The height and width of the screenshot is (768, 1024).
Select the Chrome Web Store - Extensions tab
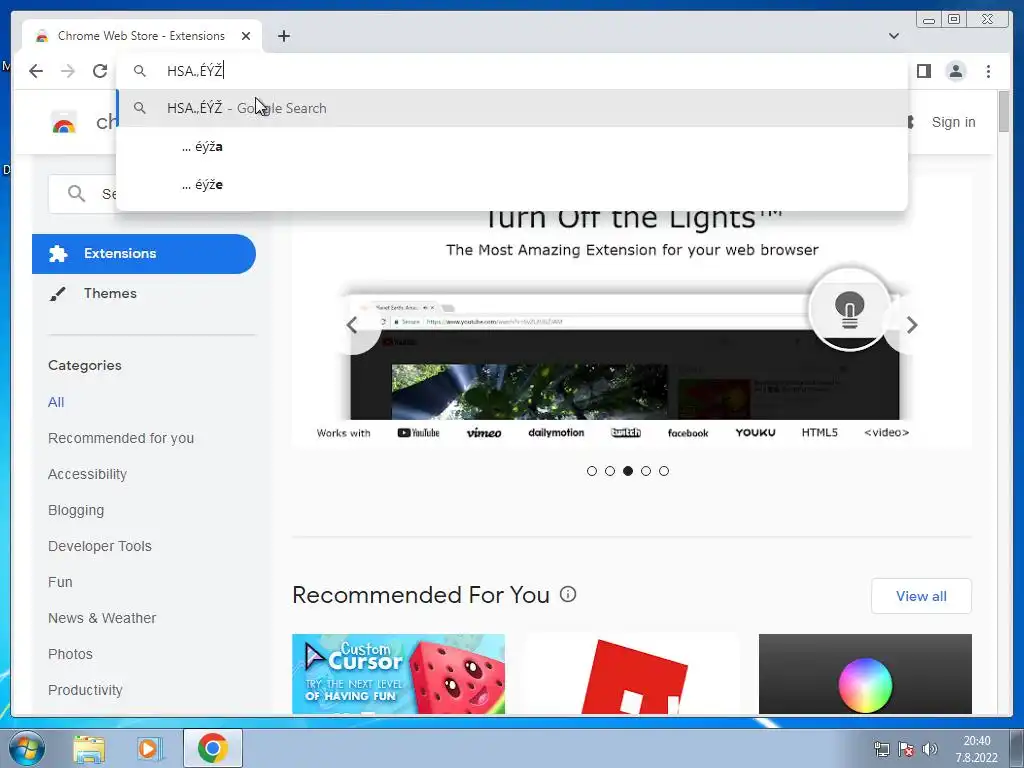click(x=142, y=36)
